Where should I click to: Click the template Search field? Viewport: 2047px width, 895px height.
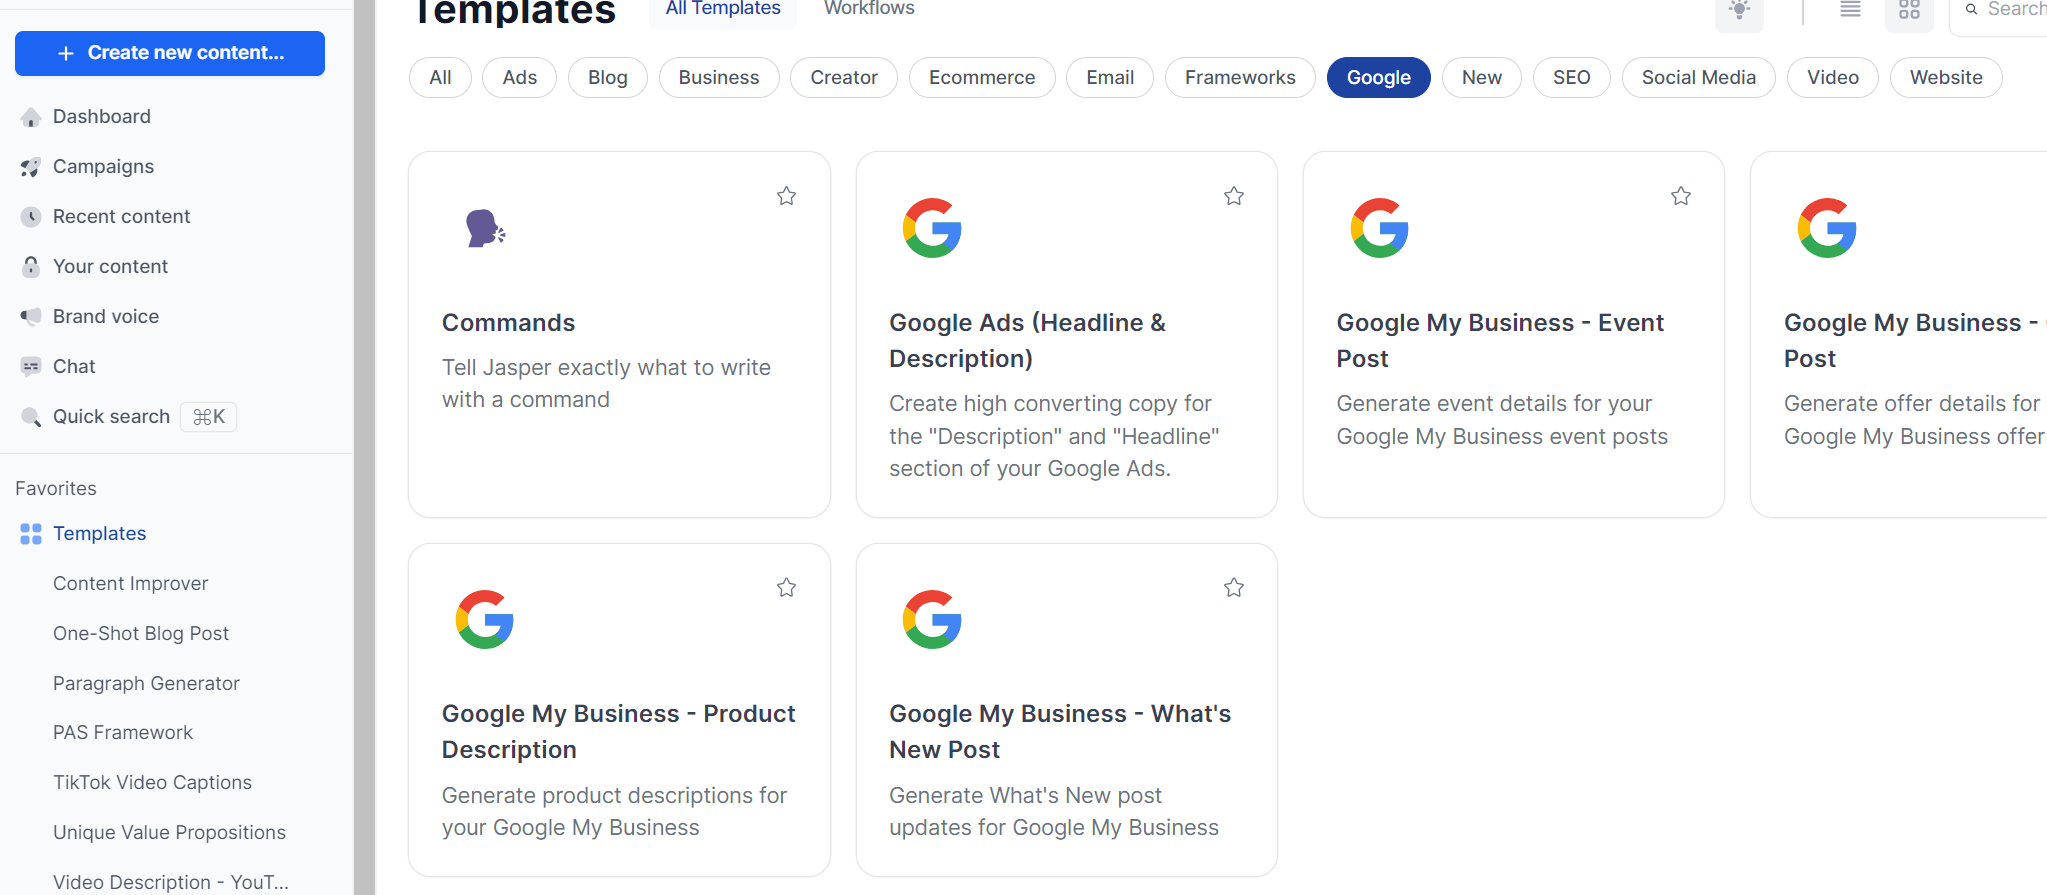pyautogui.click(x=2010, y=10)
